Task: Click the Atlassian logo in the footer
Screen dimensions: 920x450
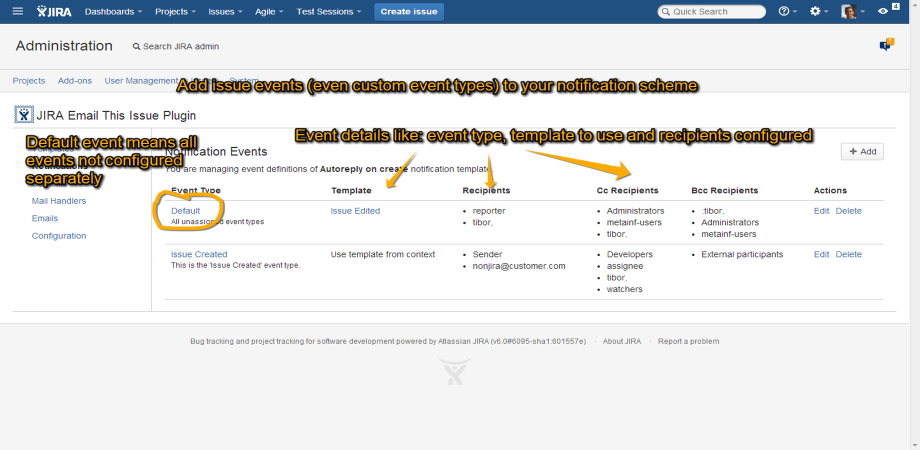Action: 455,371
